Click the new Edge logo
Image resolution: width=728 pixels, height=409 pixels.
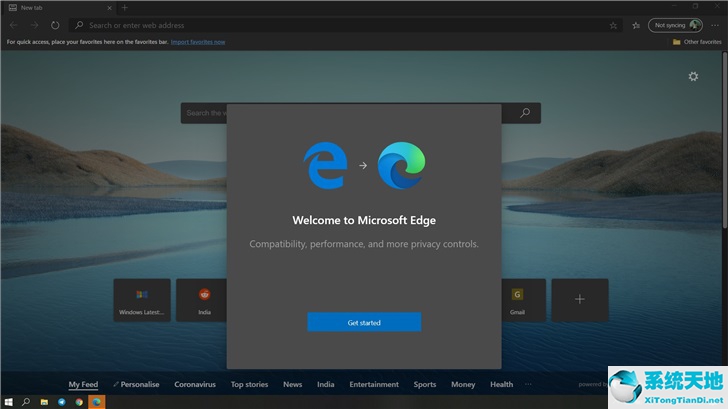pos(402,165)
